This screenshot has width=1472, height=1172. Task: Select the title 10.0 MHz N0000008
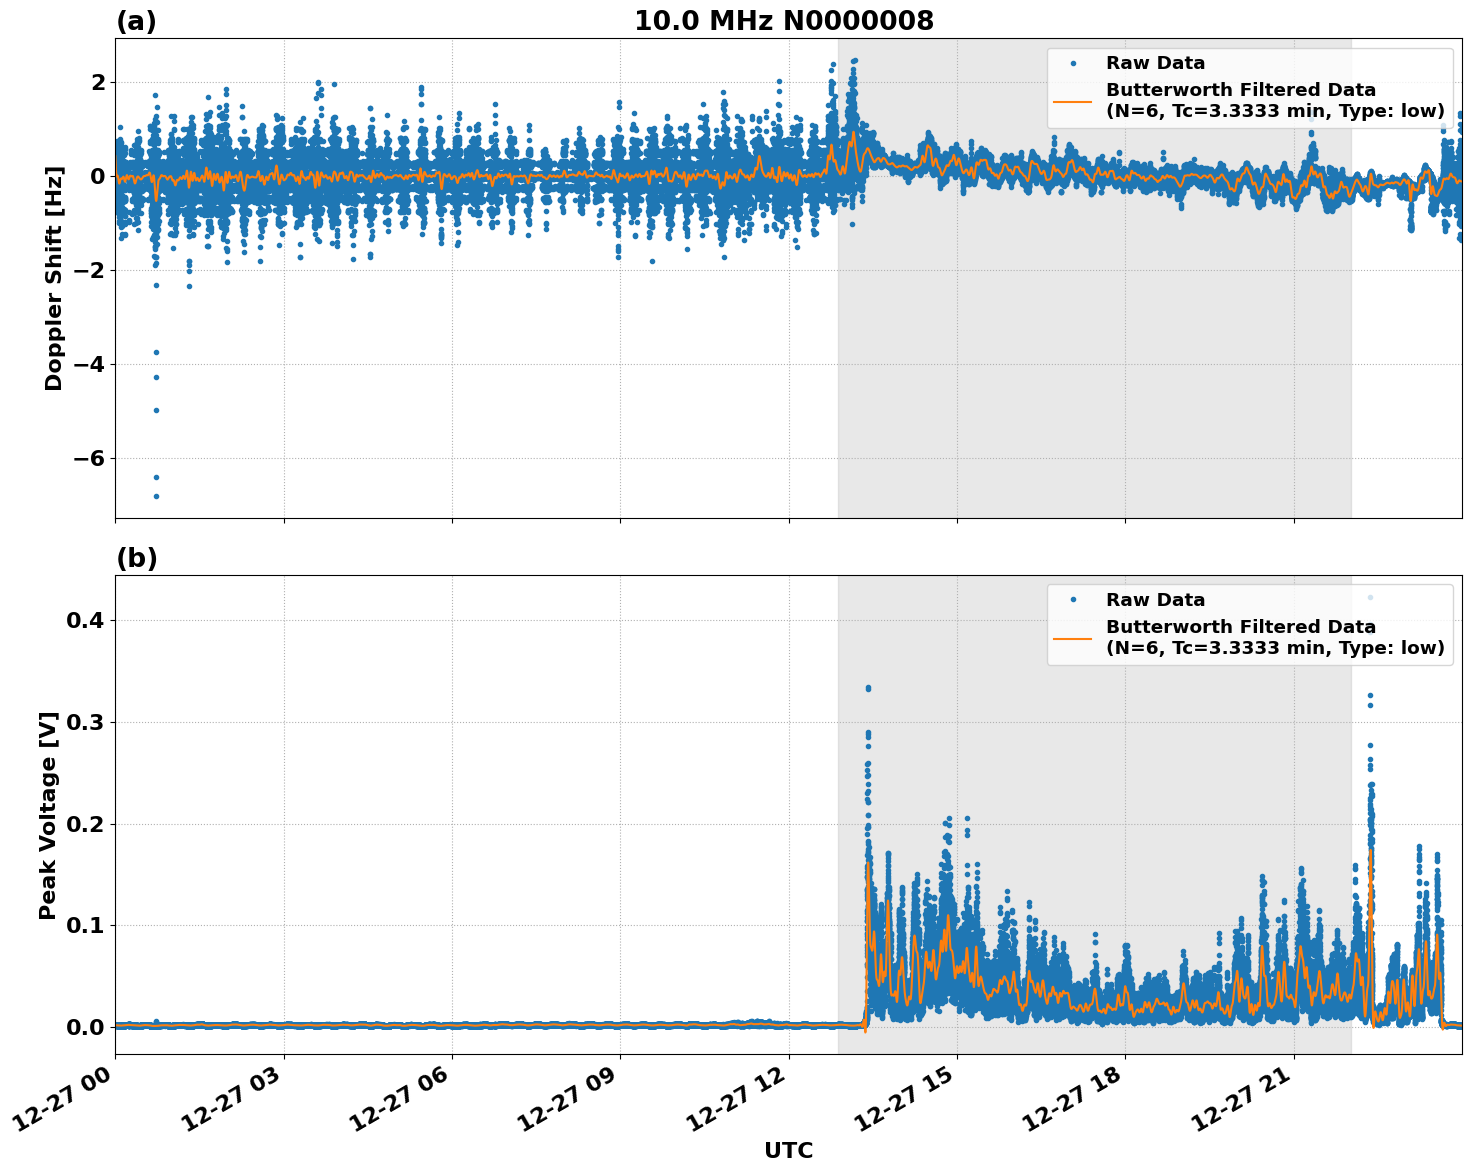tap(785, 19)
